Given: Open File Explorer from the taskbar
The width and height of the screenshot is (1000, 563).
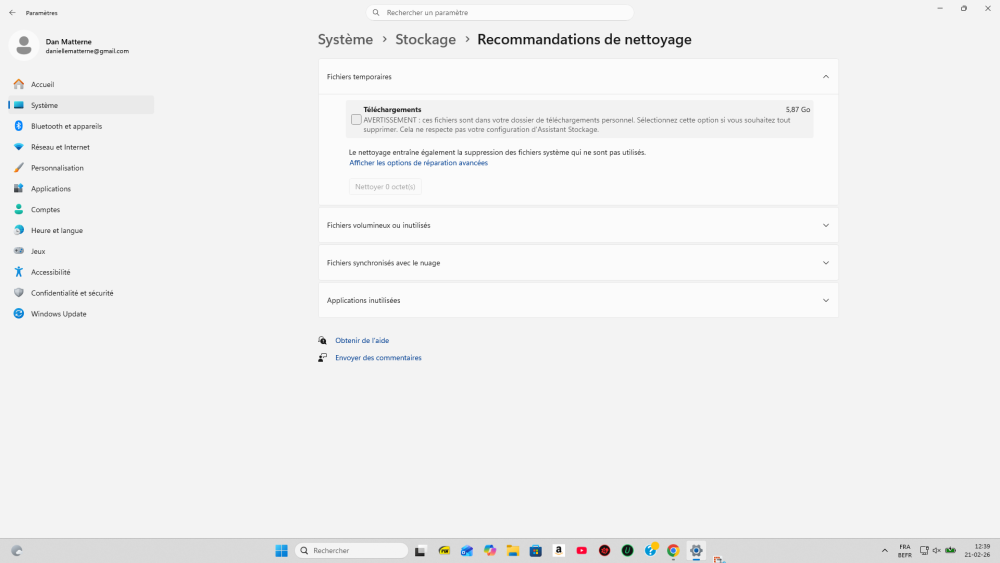Looking at the screenshot, I should click(512, 551).
